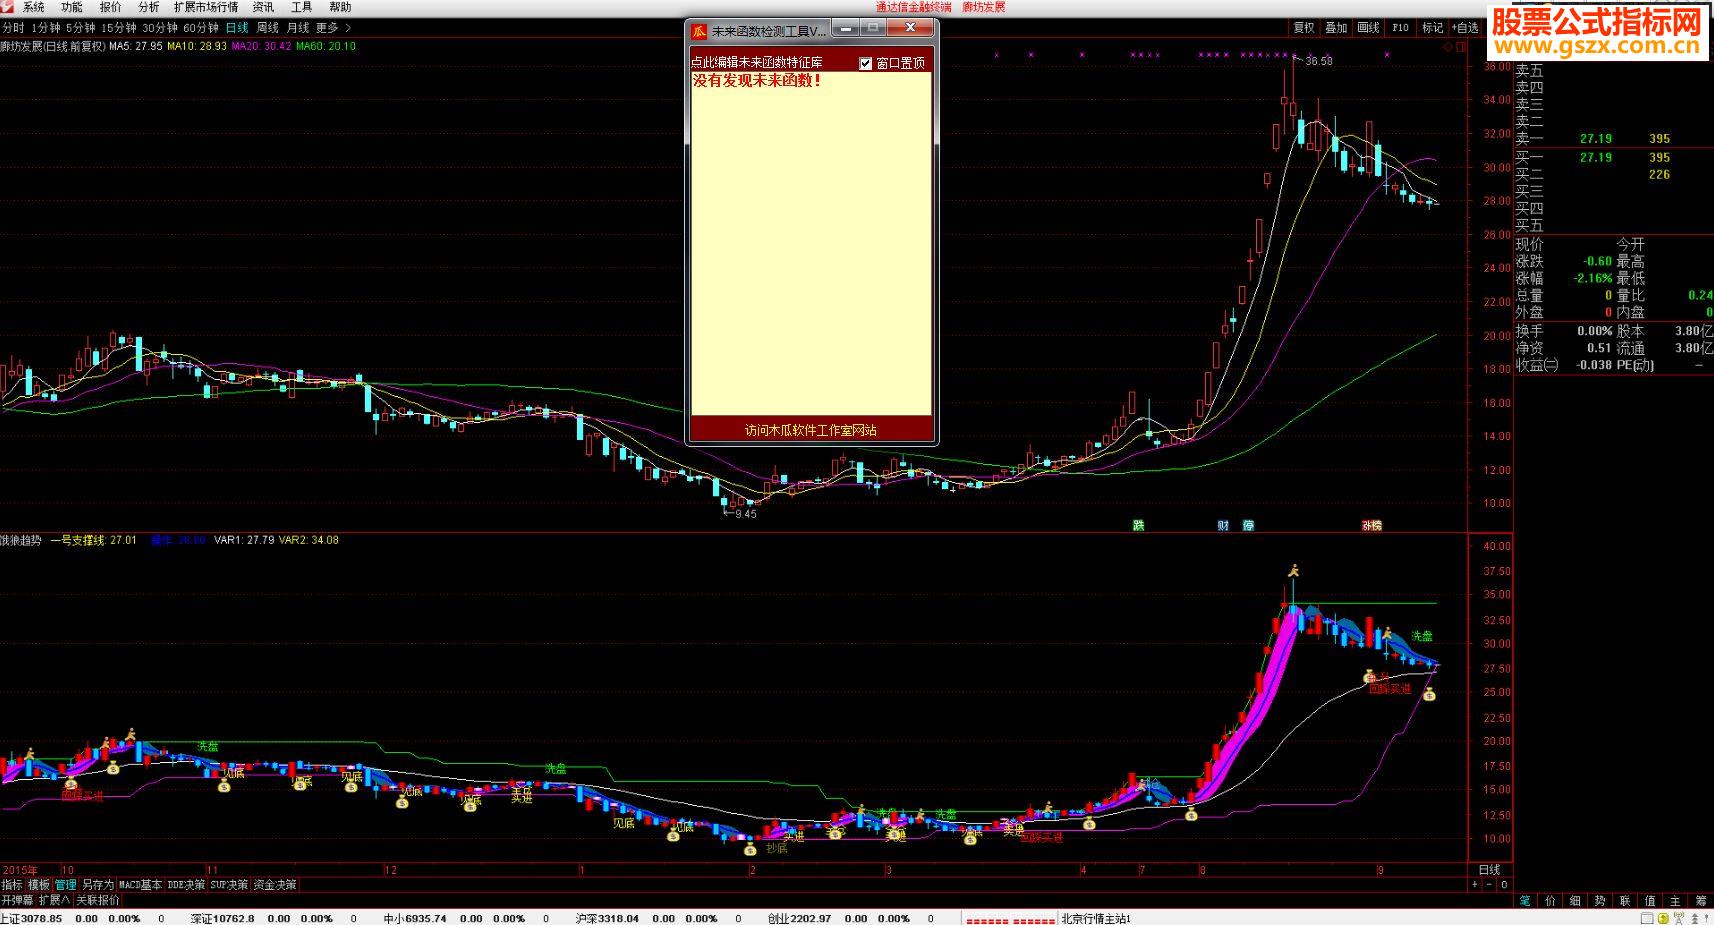The width and height of the screenshot is (1714, 925).
Task: Switch chart to 15分钟 period
Action: (119, 28)
